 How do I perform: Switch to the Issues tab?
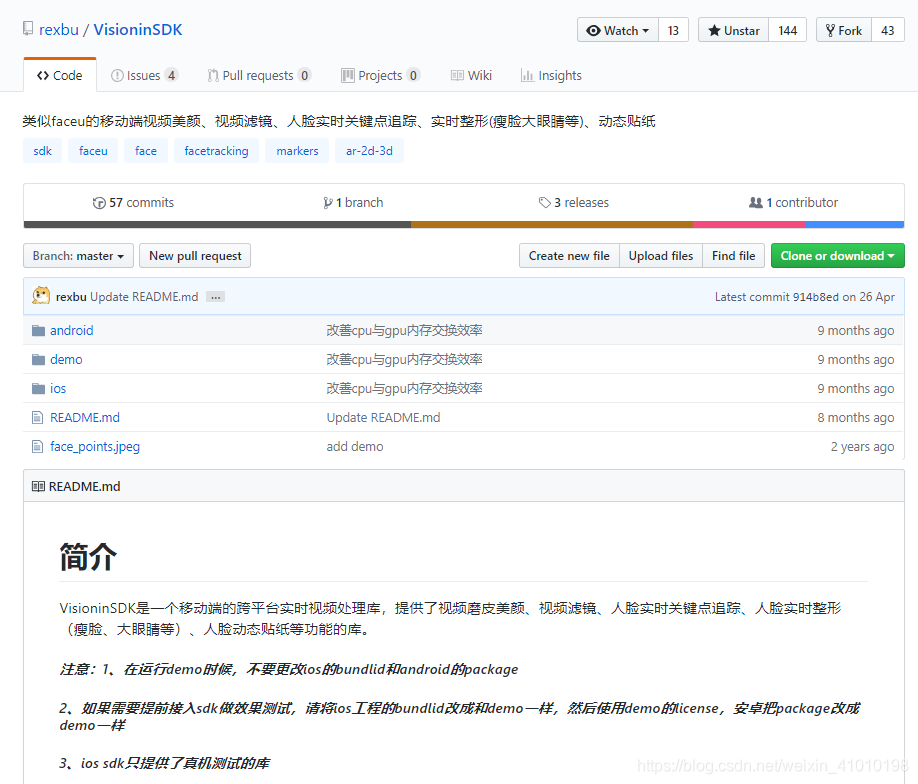[x=144, y=76]
